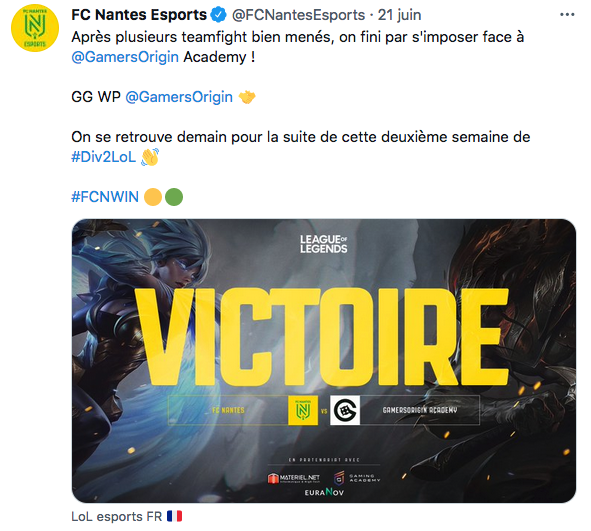Click the handshake emoji
The image size is (591, 531).
(x=247, y=97)
